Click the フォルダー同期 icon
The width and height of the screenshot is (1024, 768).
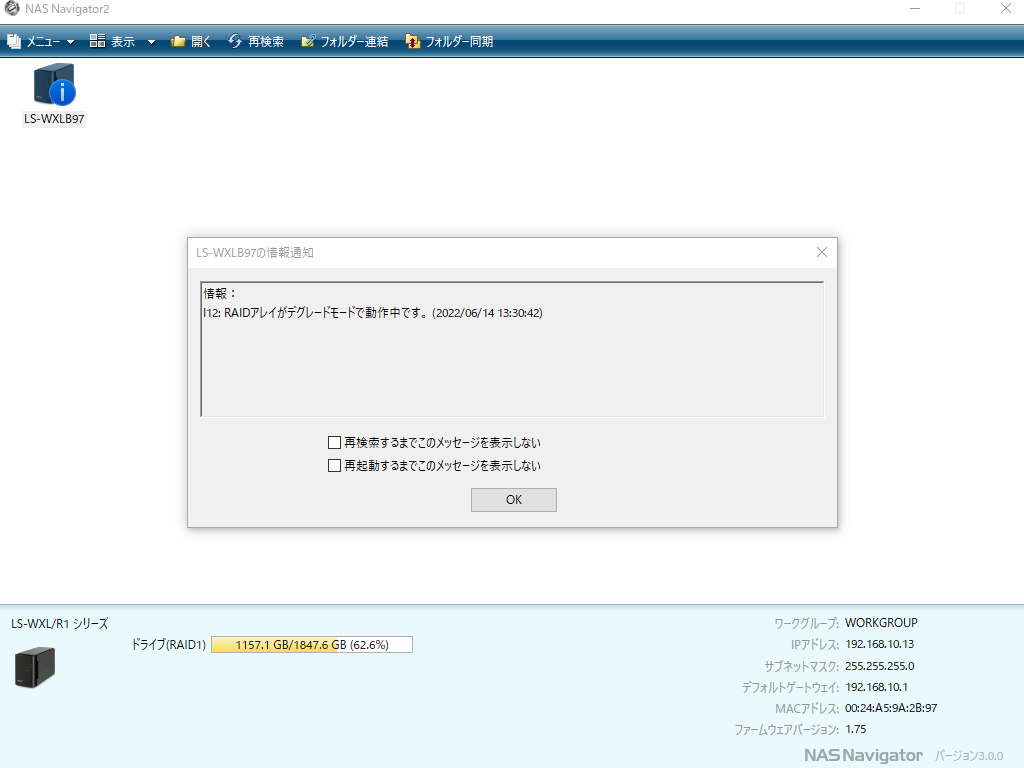[412, 42]
